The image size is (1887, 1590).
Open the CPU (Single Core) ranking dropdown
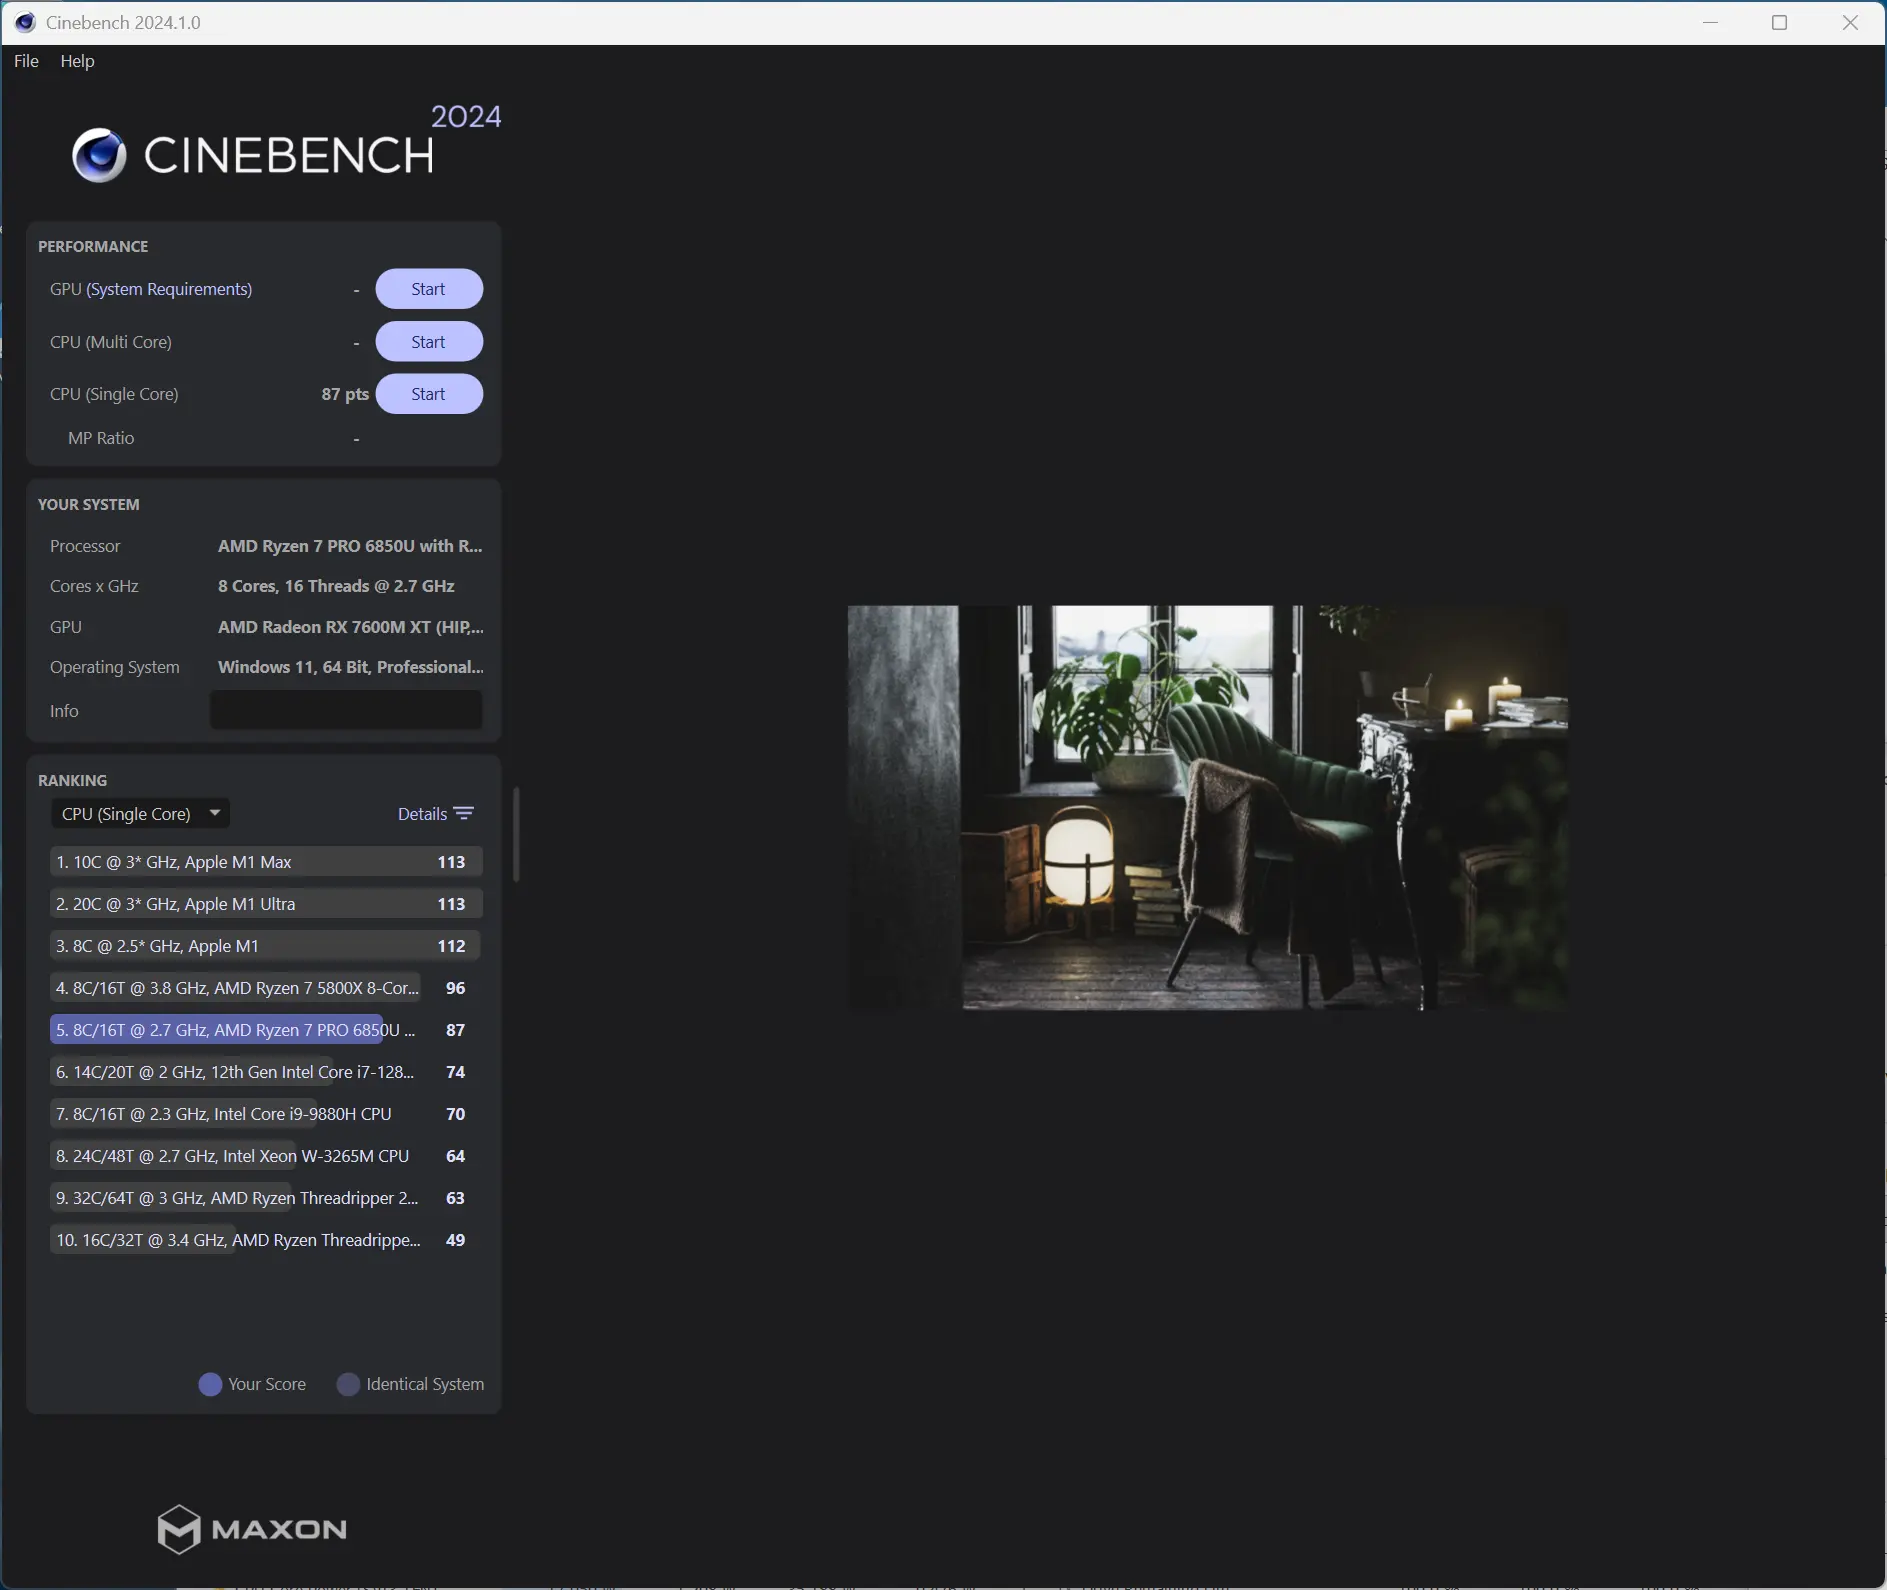[140, 814]
